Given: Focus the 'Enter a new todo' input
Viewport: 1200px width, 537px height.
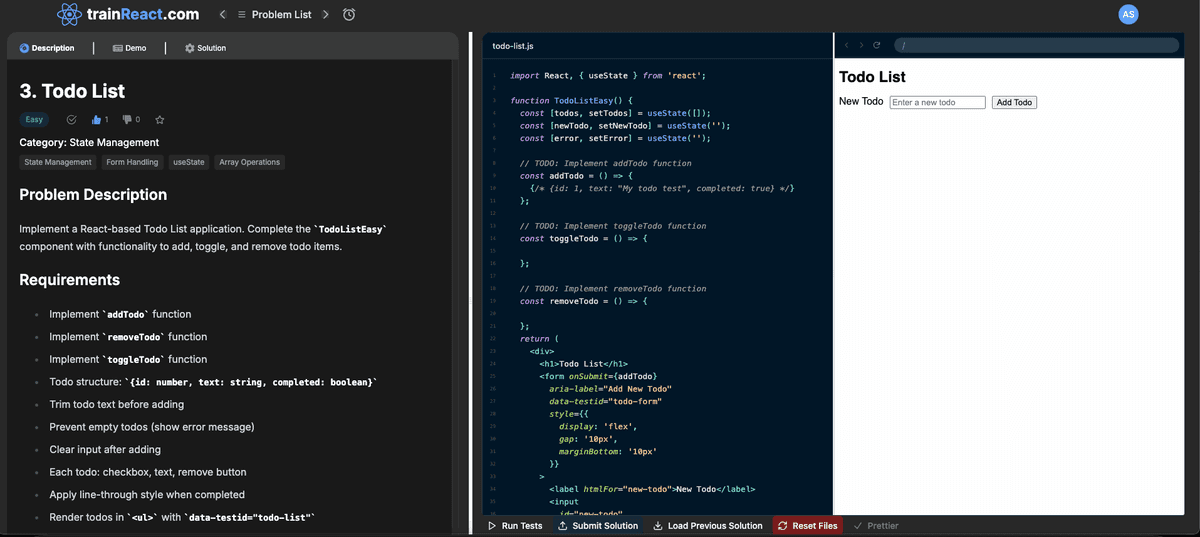Looking at the screenshot, I should click(938, 102).
